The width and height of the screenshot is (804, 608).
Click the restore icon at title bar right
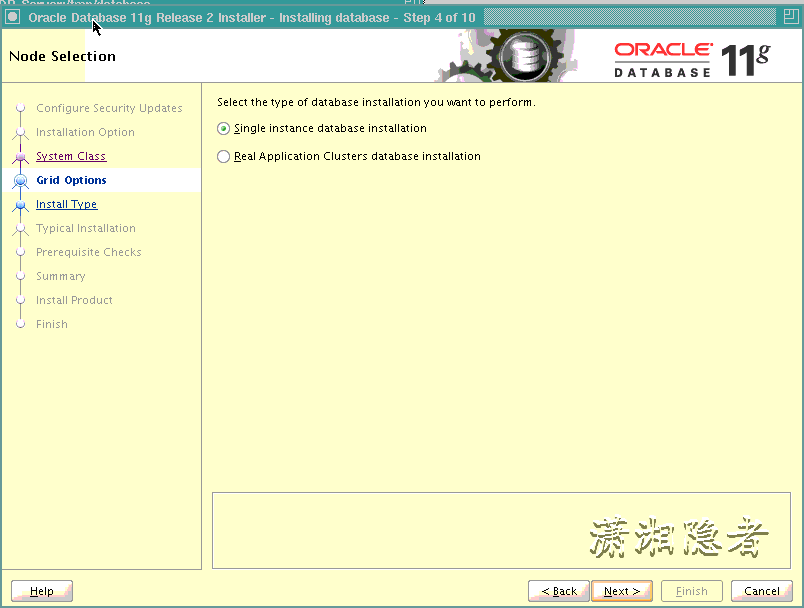[x=790, y=16]
